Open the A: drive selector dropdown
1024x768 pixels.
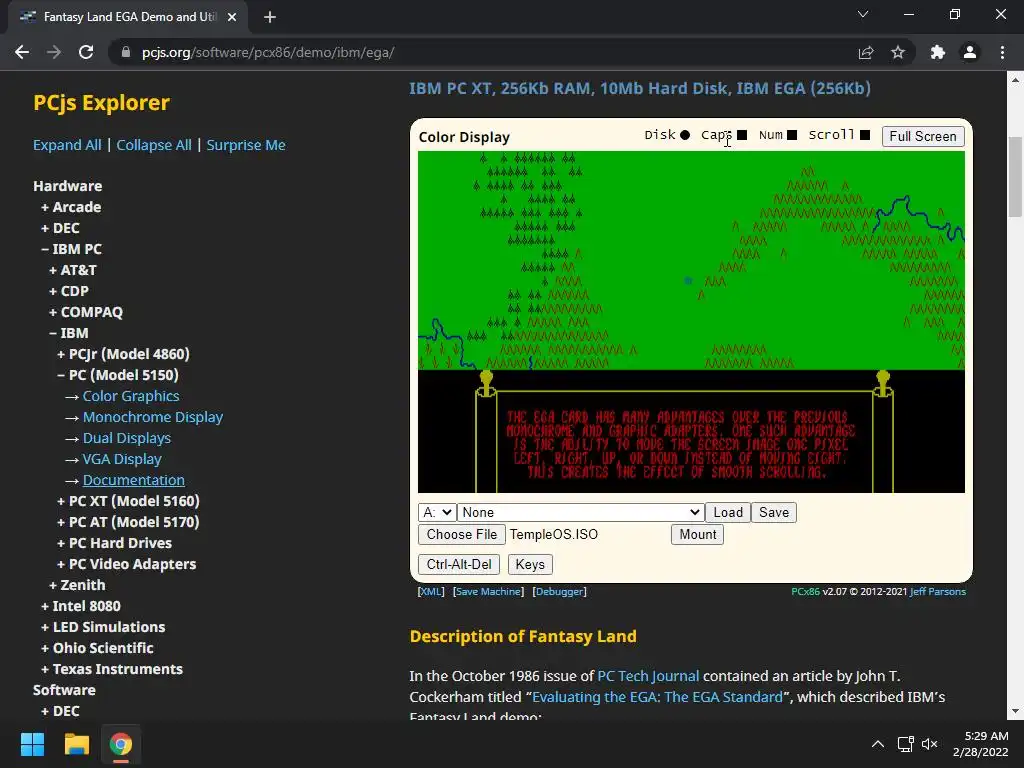437,512
